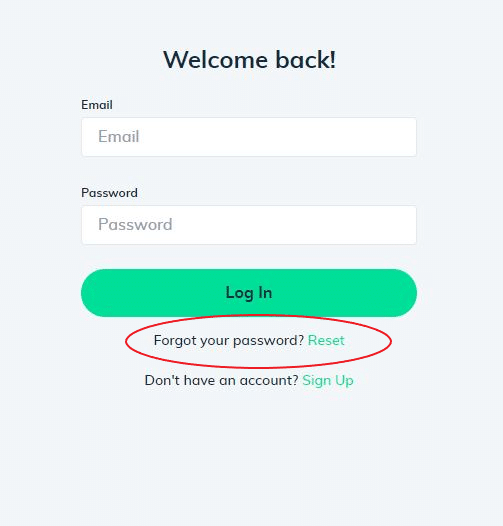
Task: Click the rounded Log In pill button
Action: tap(249, 293)
